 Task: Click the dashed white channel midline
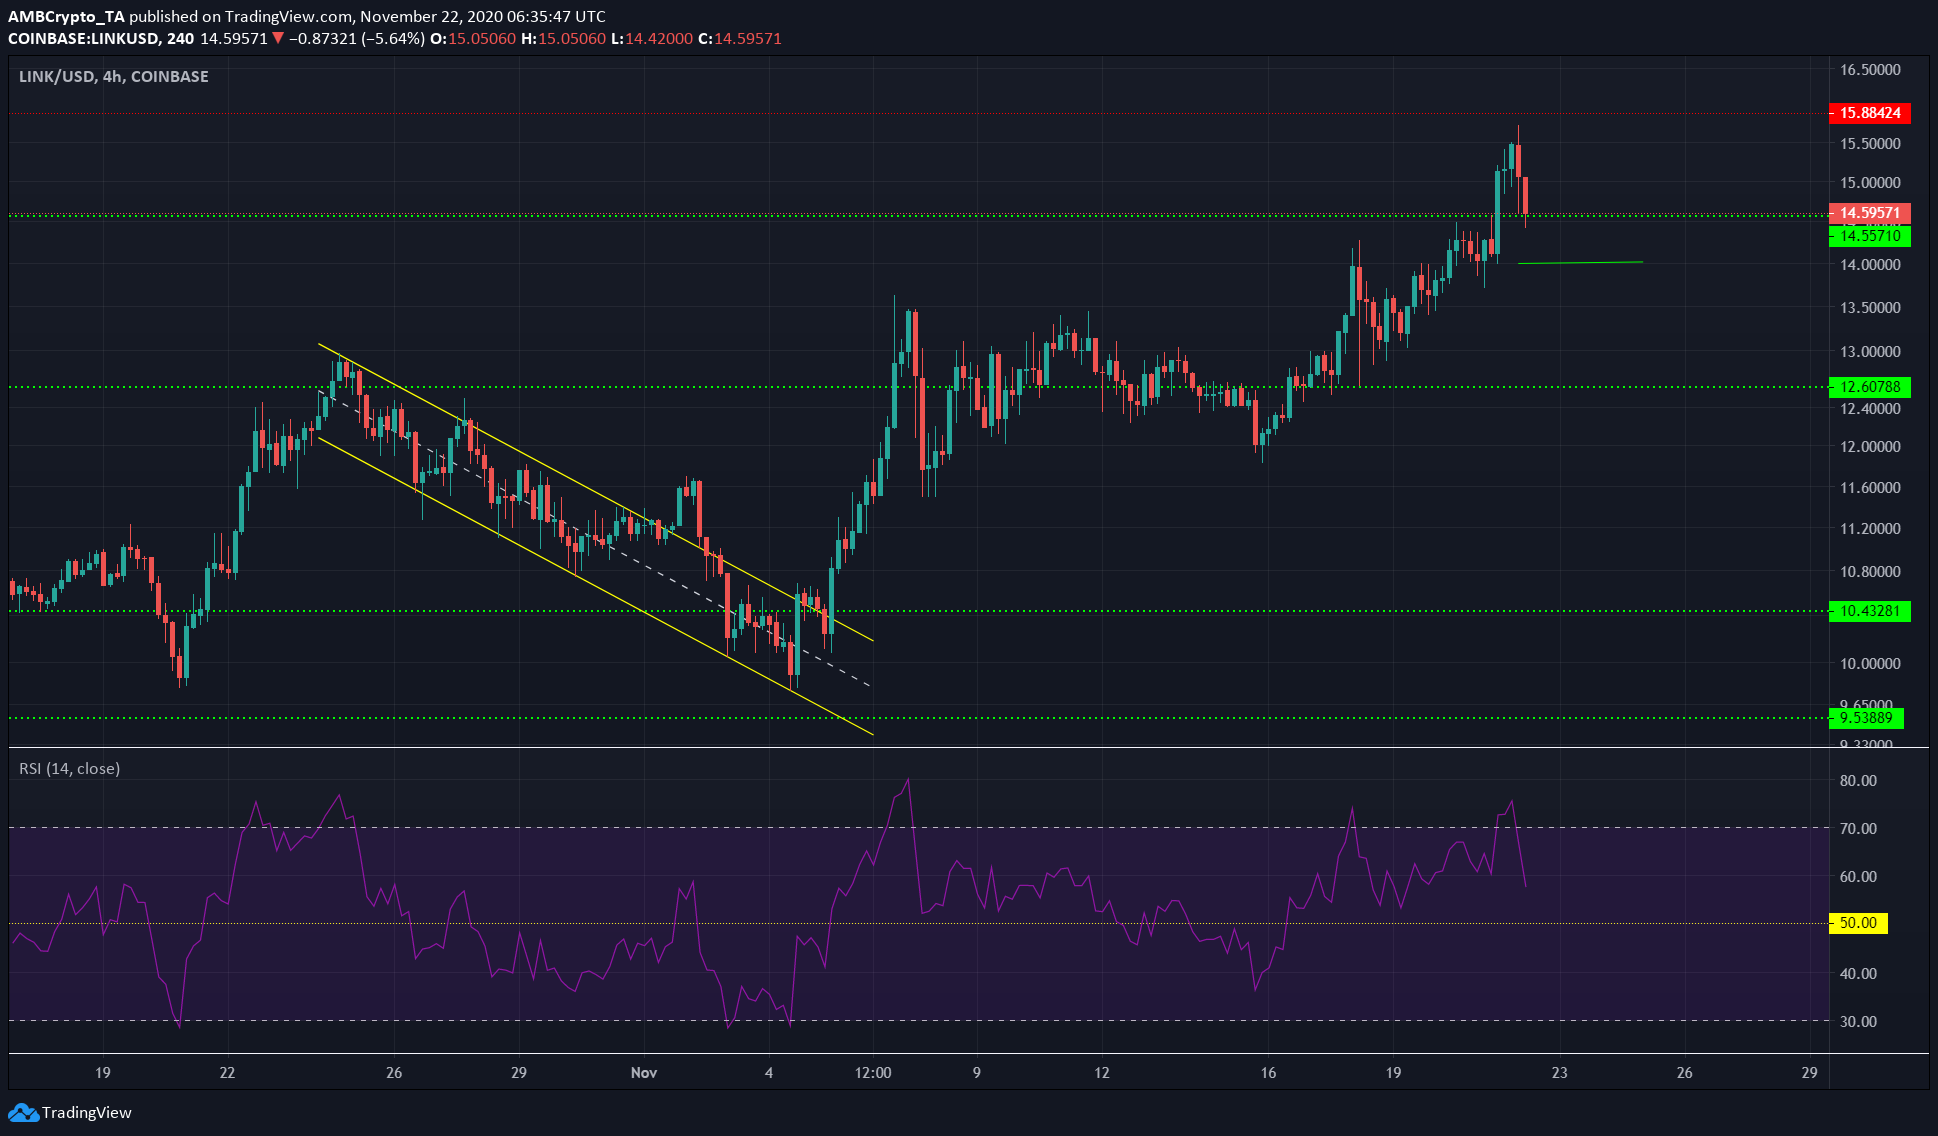[594, 538]
